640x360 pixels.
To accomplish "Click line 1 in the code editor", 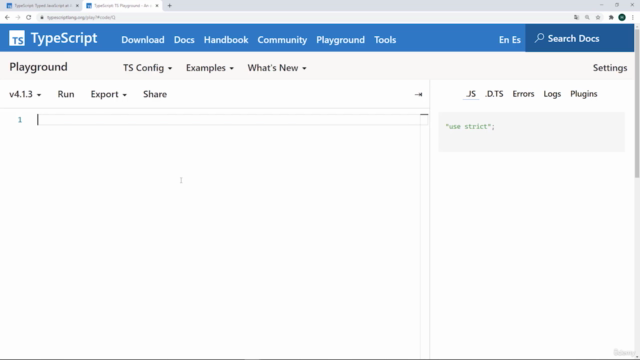I will pyautogui.click(x=229, y=120).
